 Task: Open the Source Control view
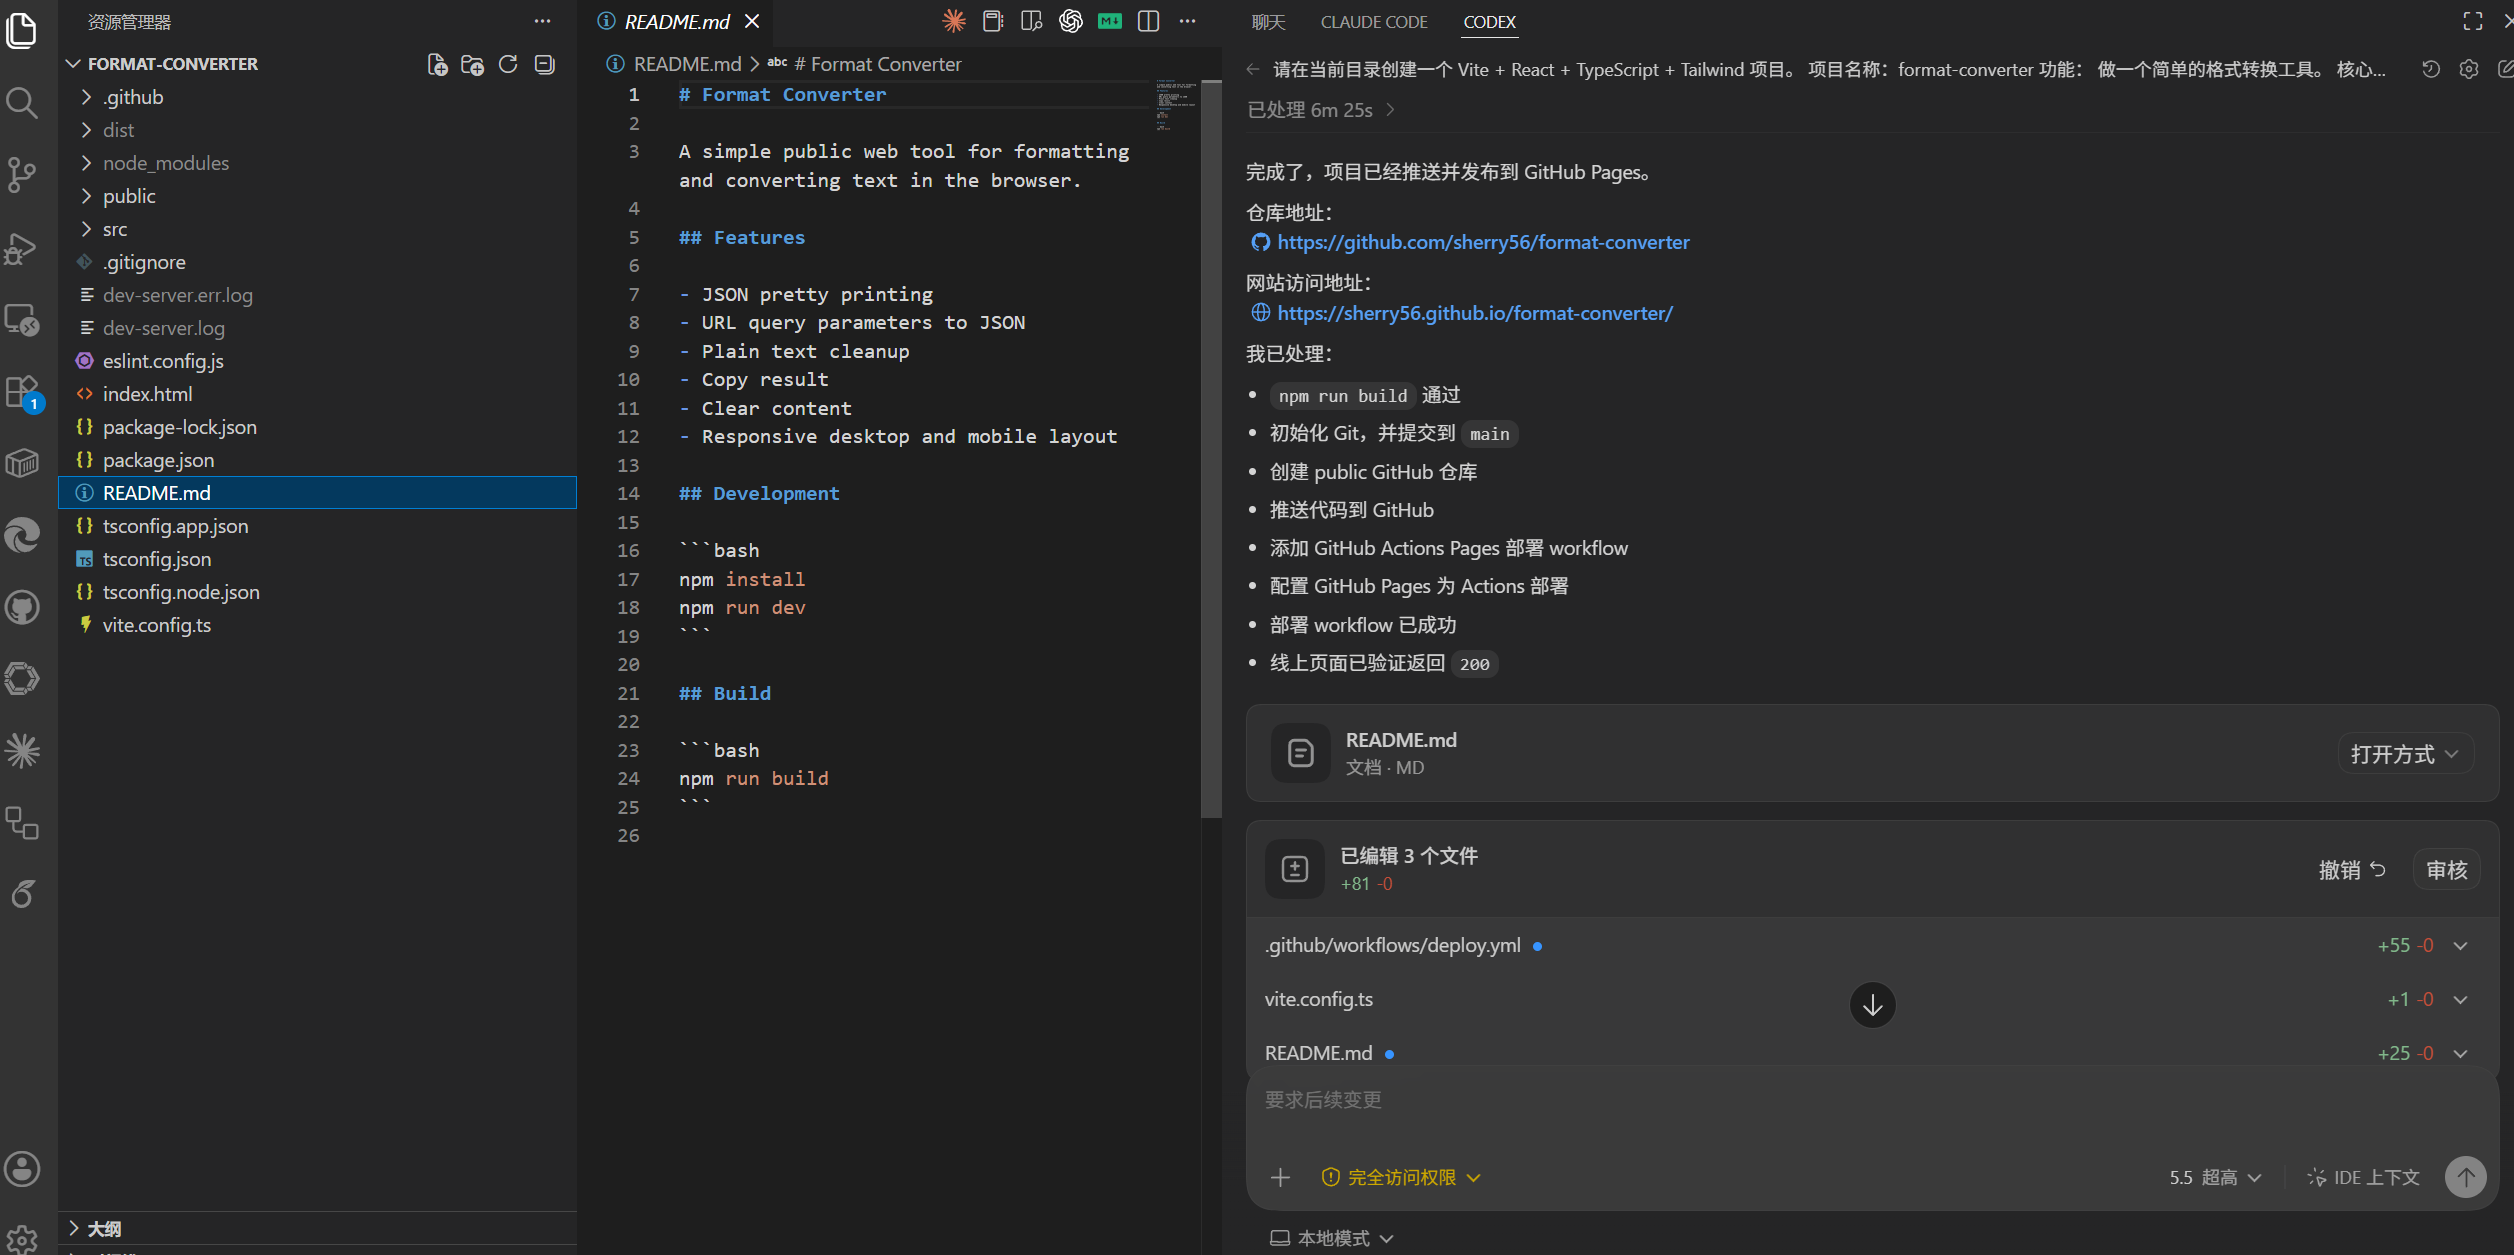[x=22, y=174]
